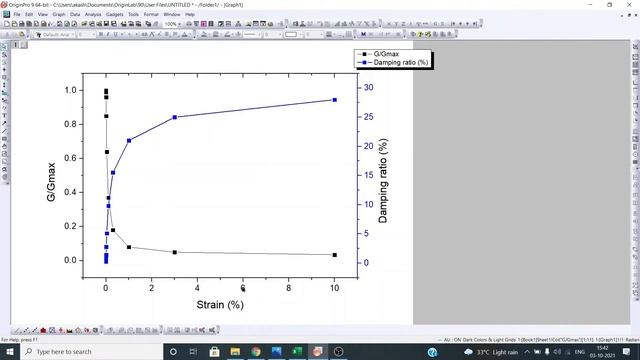Screen dimensions: 640x360
Task: Open Excel from the taskbar
Action: coord(298,351)
